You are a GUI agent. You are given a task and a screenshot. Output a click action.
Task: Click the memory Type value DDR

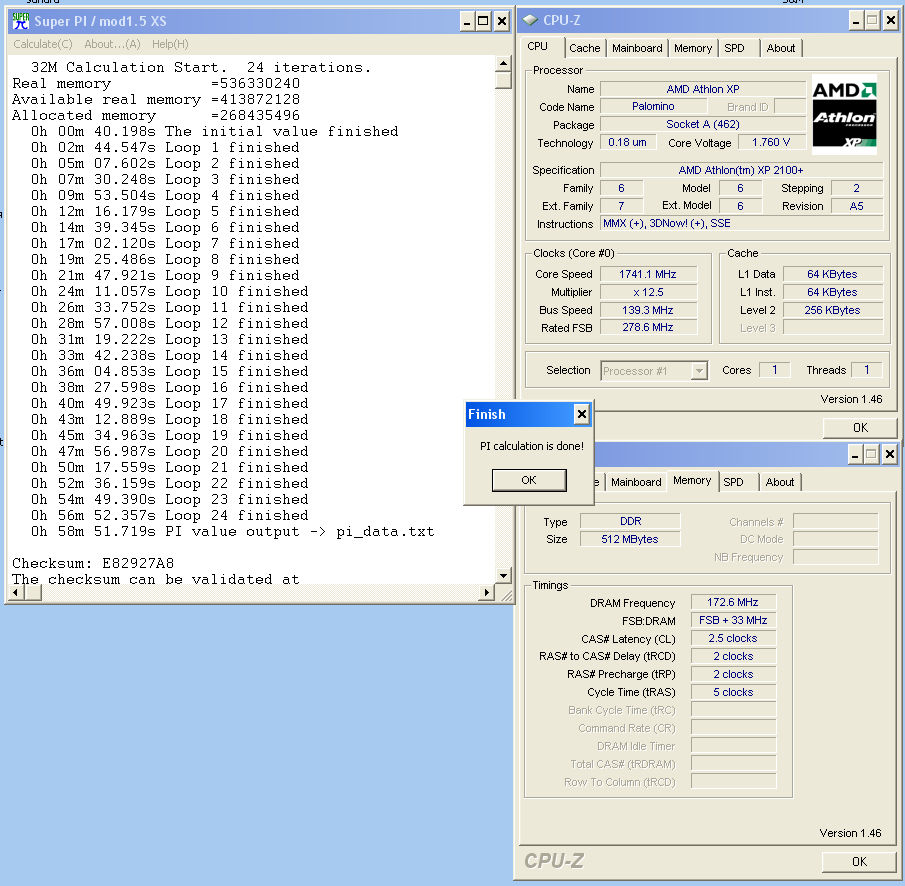(630, 521)
